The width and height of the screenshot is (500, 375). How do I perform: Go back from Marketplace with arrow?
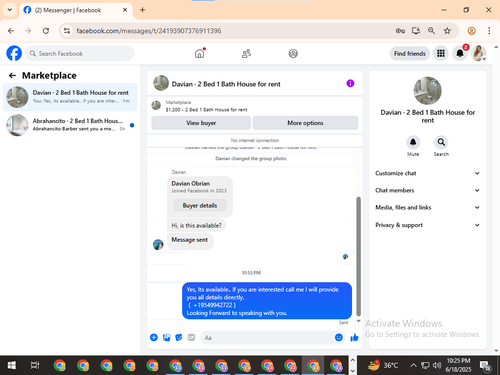pos(12,76)
